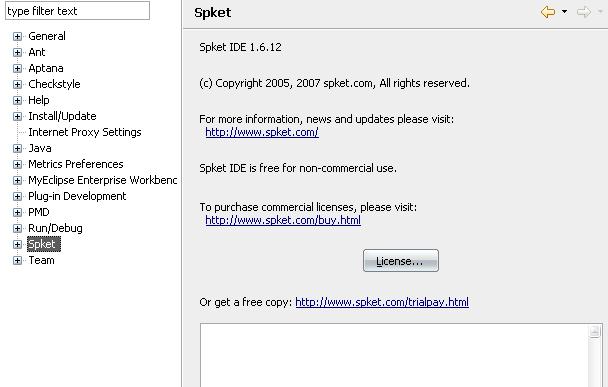Open the spket.com buy.html link
The height and width of the screenshot is (387, 608).
click(x=283, y=220)
